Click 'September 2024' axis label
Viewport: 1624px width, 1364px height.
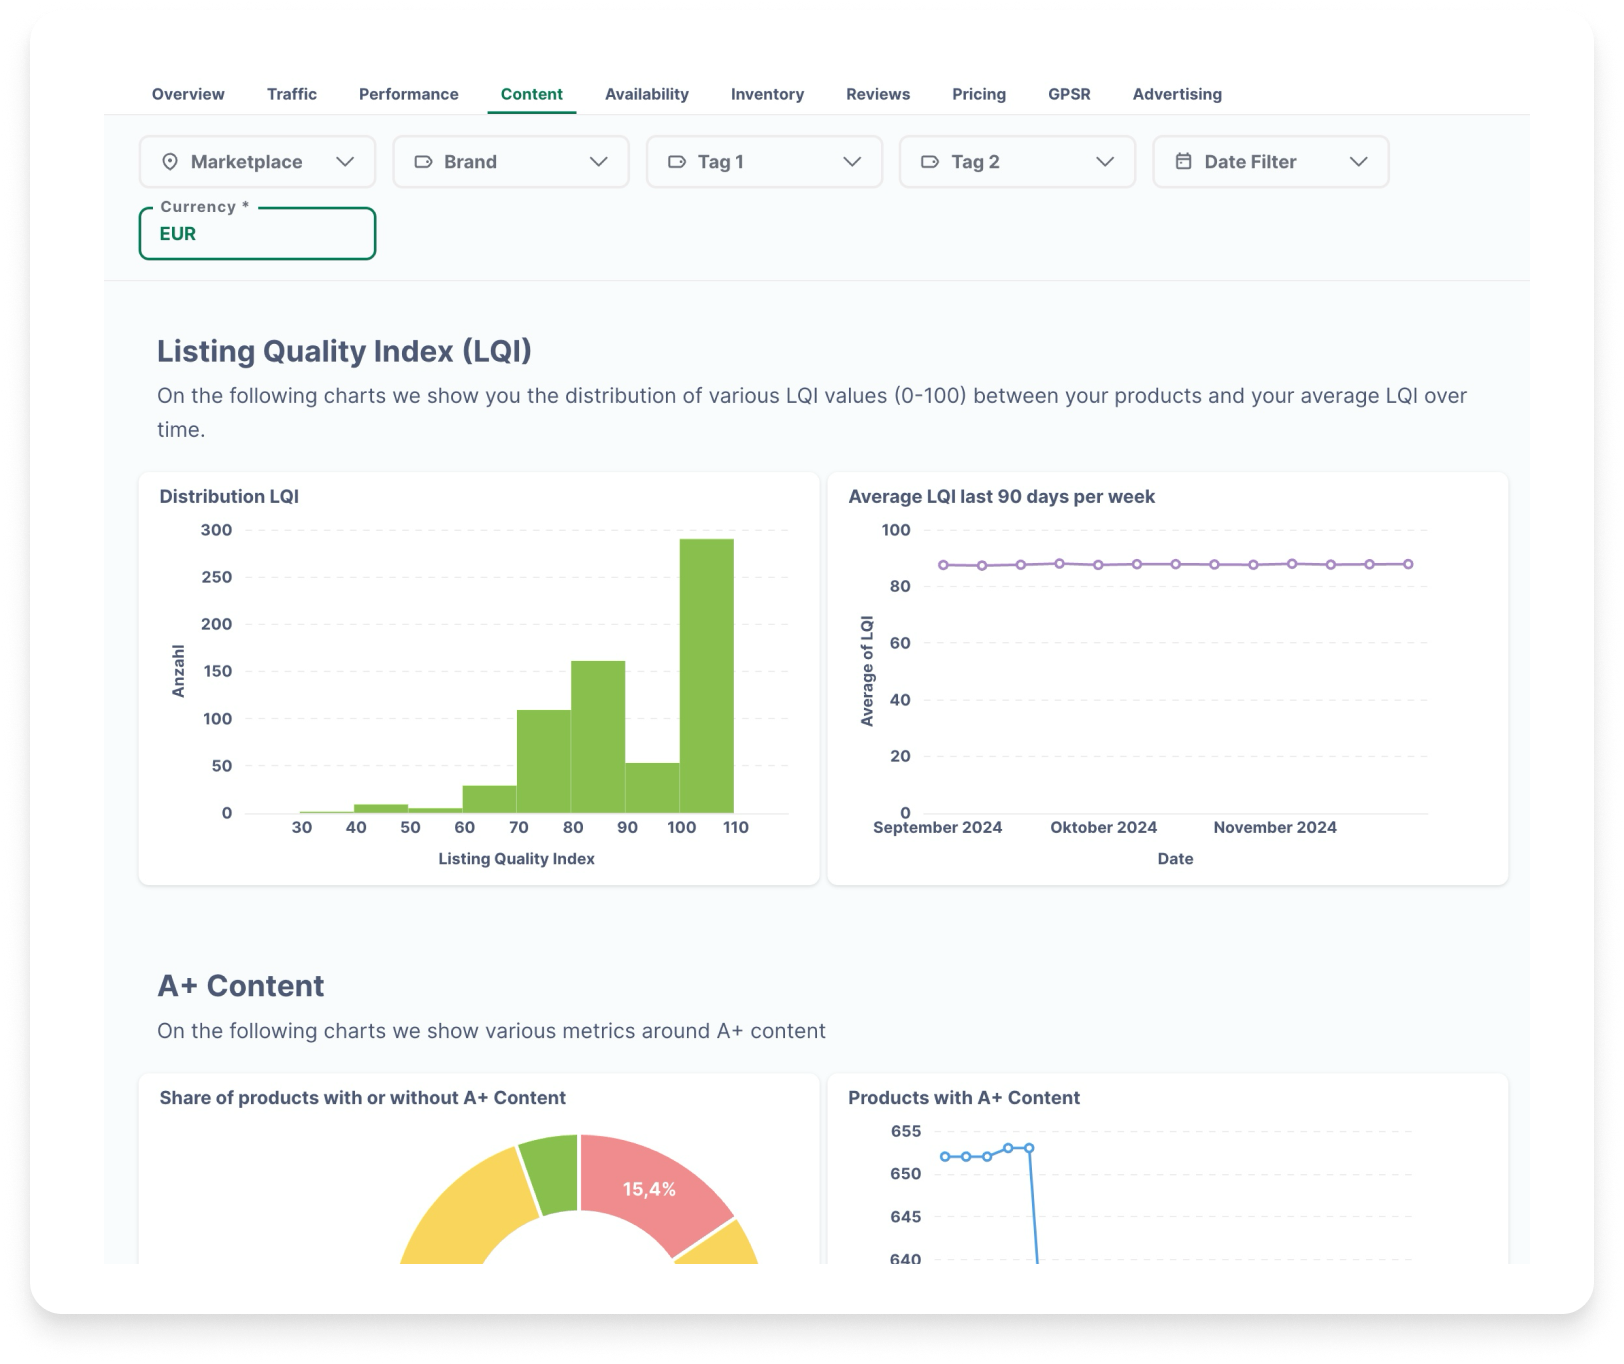point(937,827)
